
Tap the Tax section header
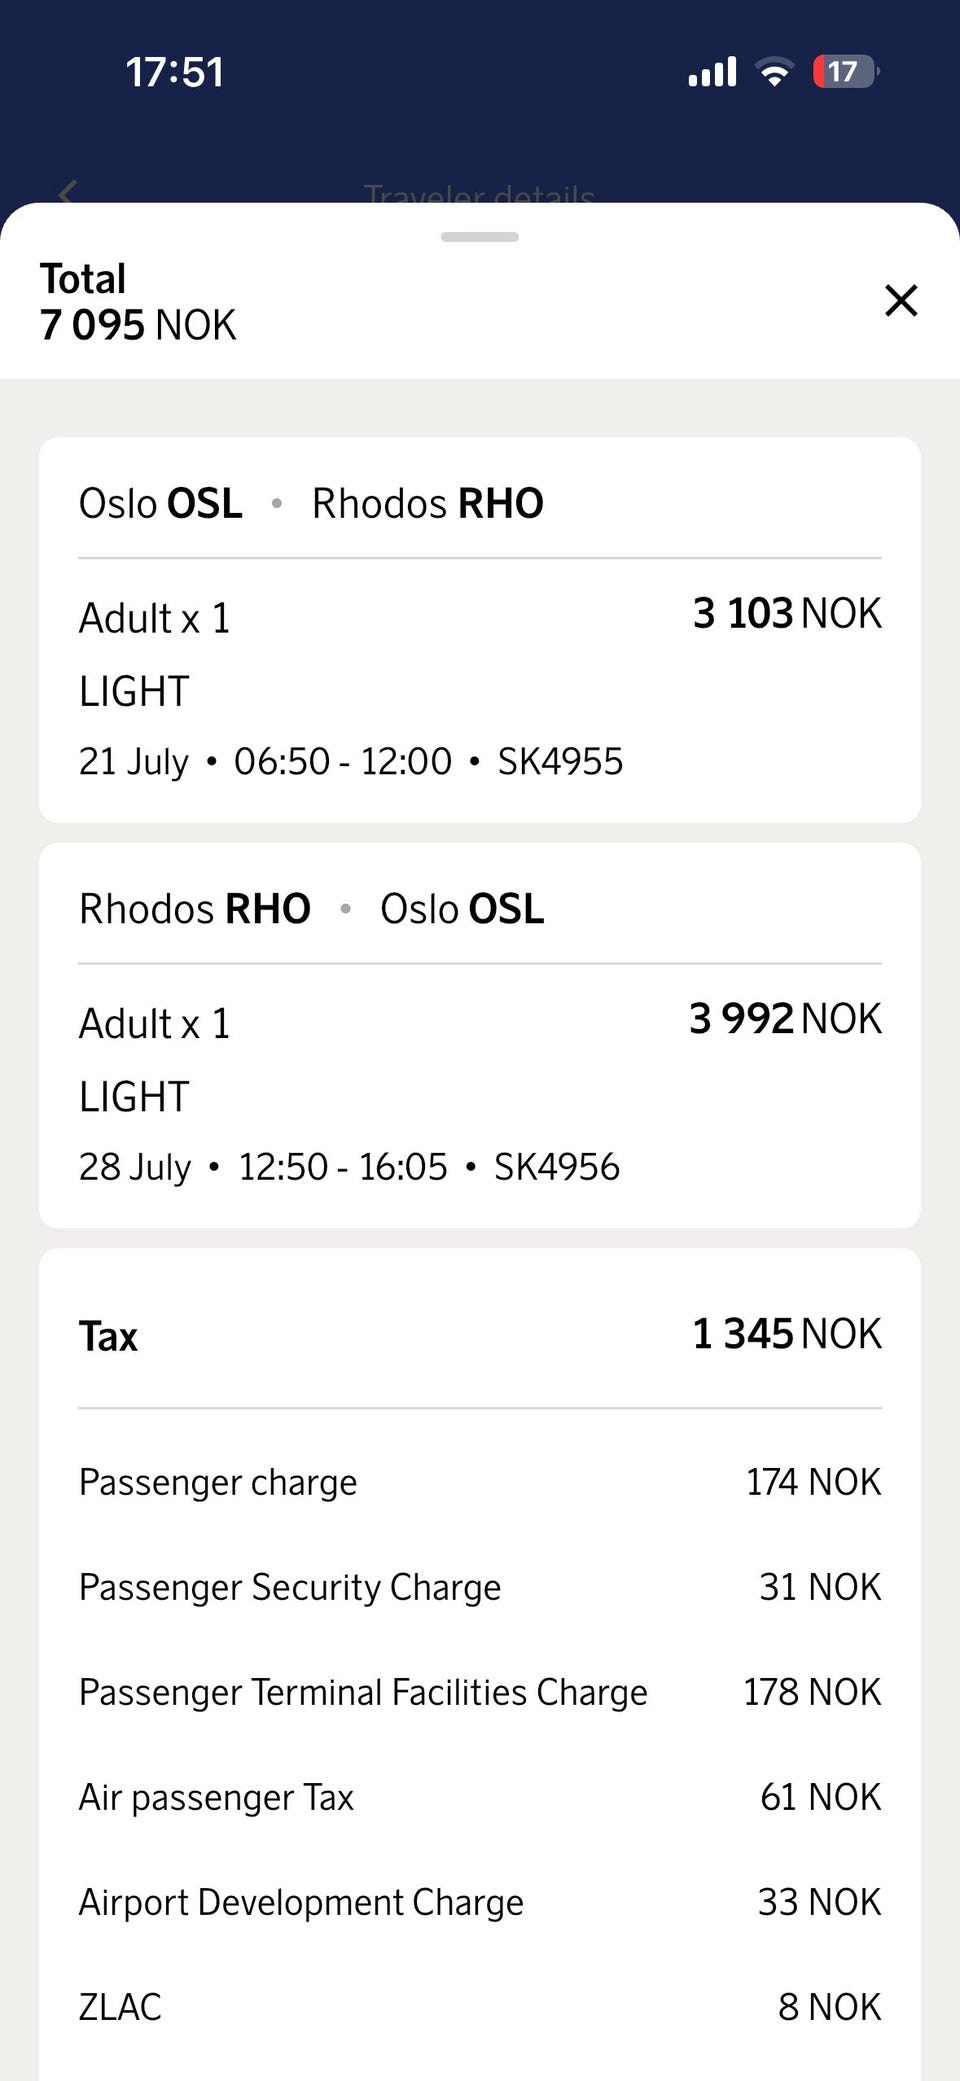[108, 1336]
